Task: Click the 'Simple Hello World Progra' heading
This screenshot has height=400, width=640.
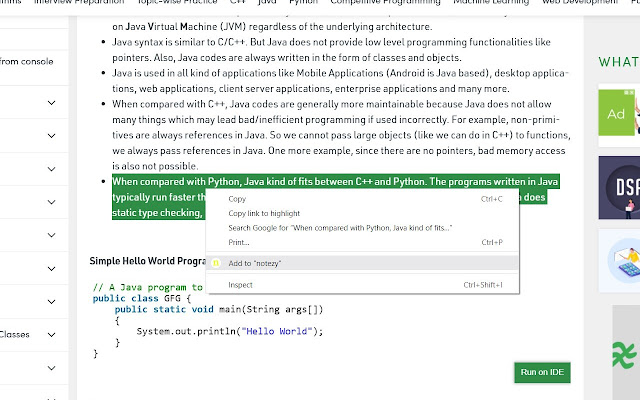Action: [148, 261]
